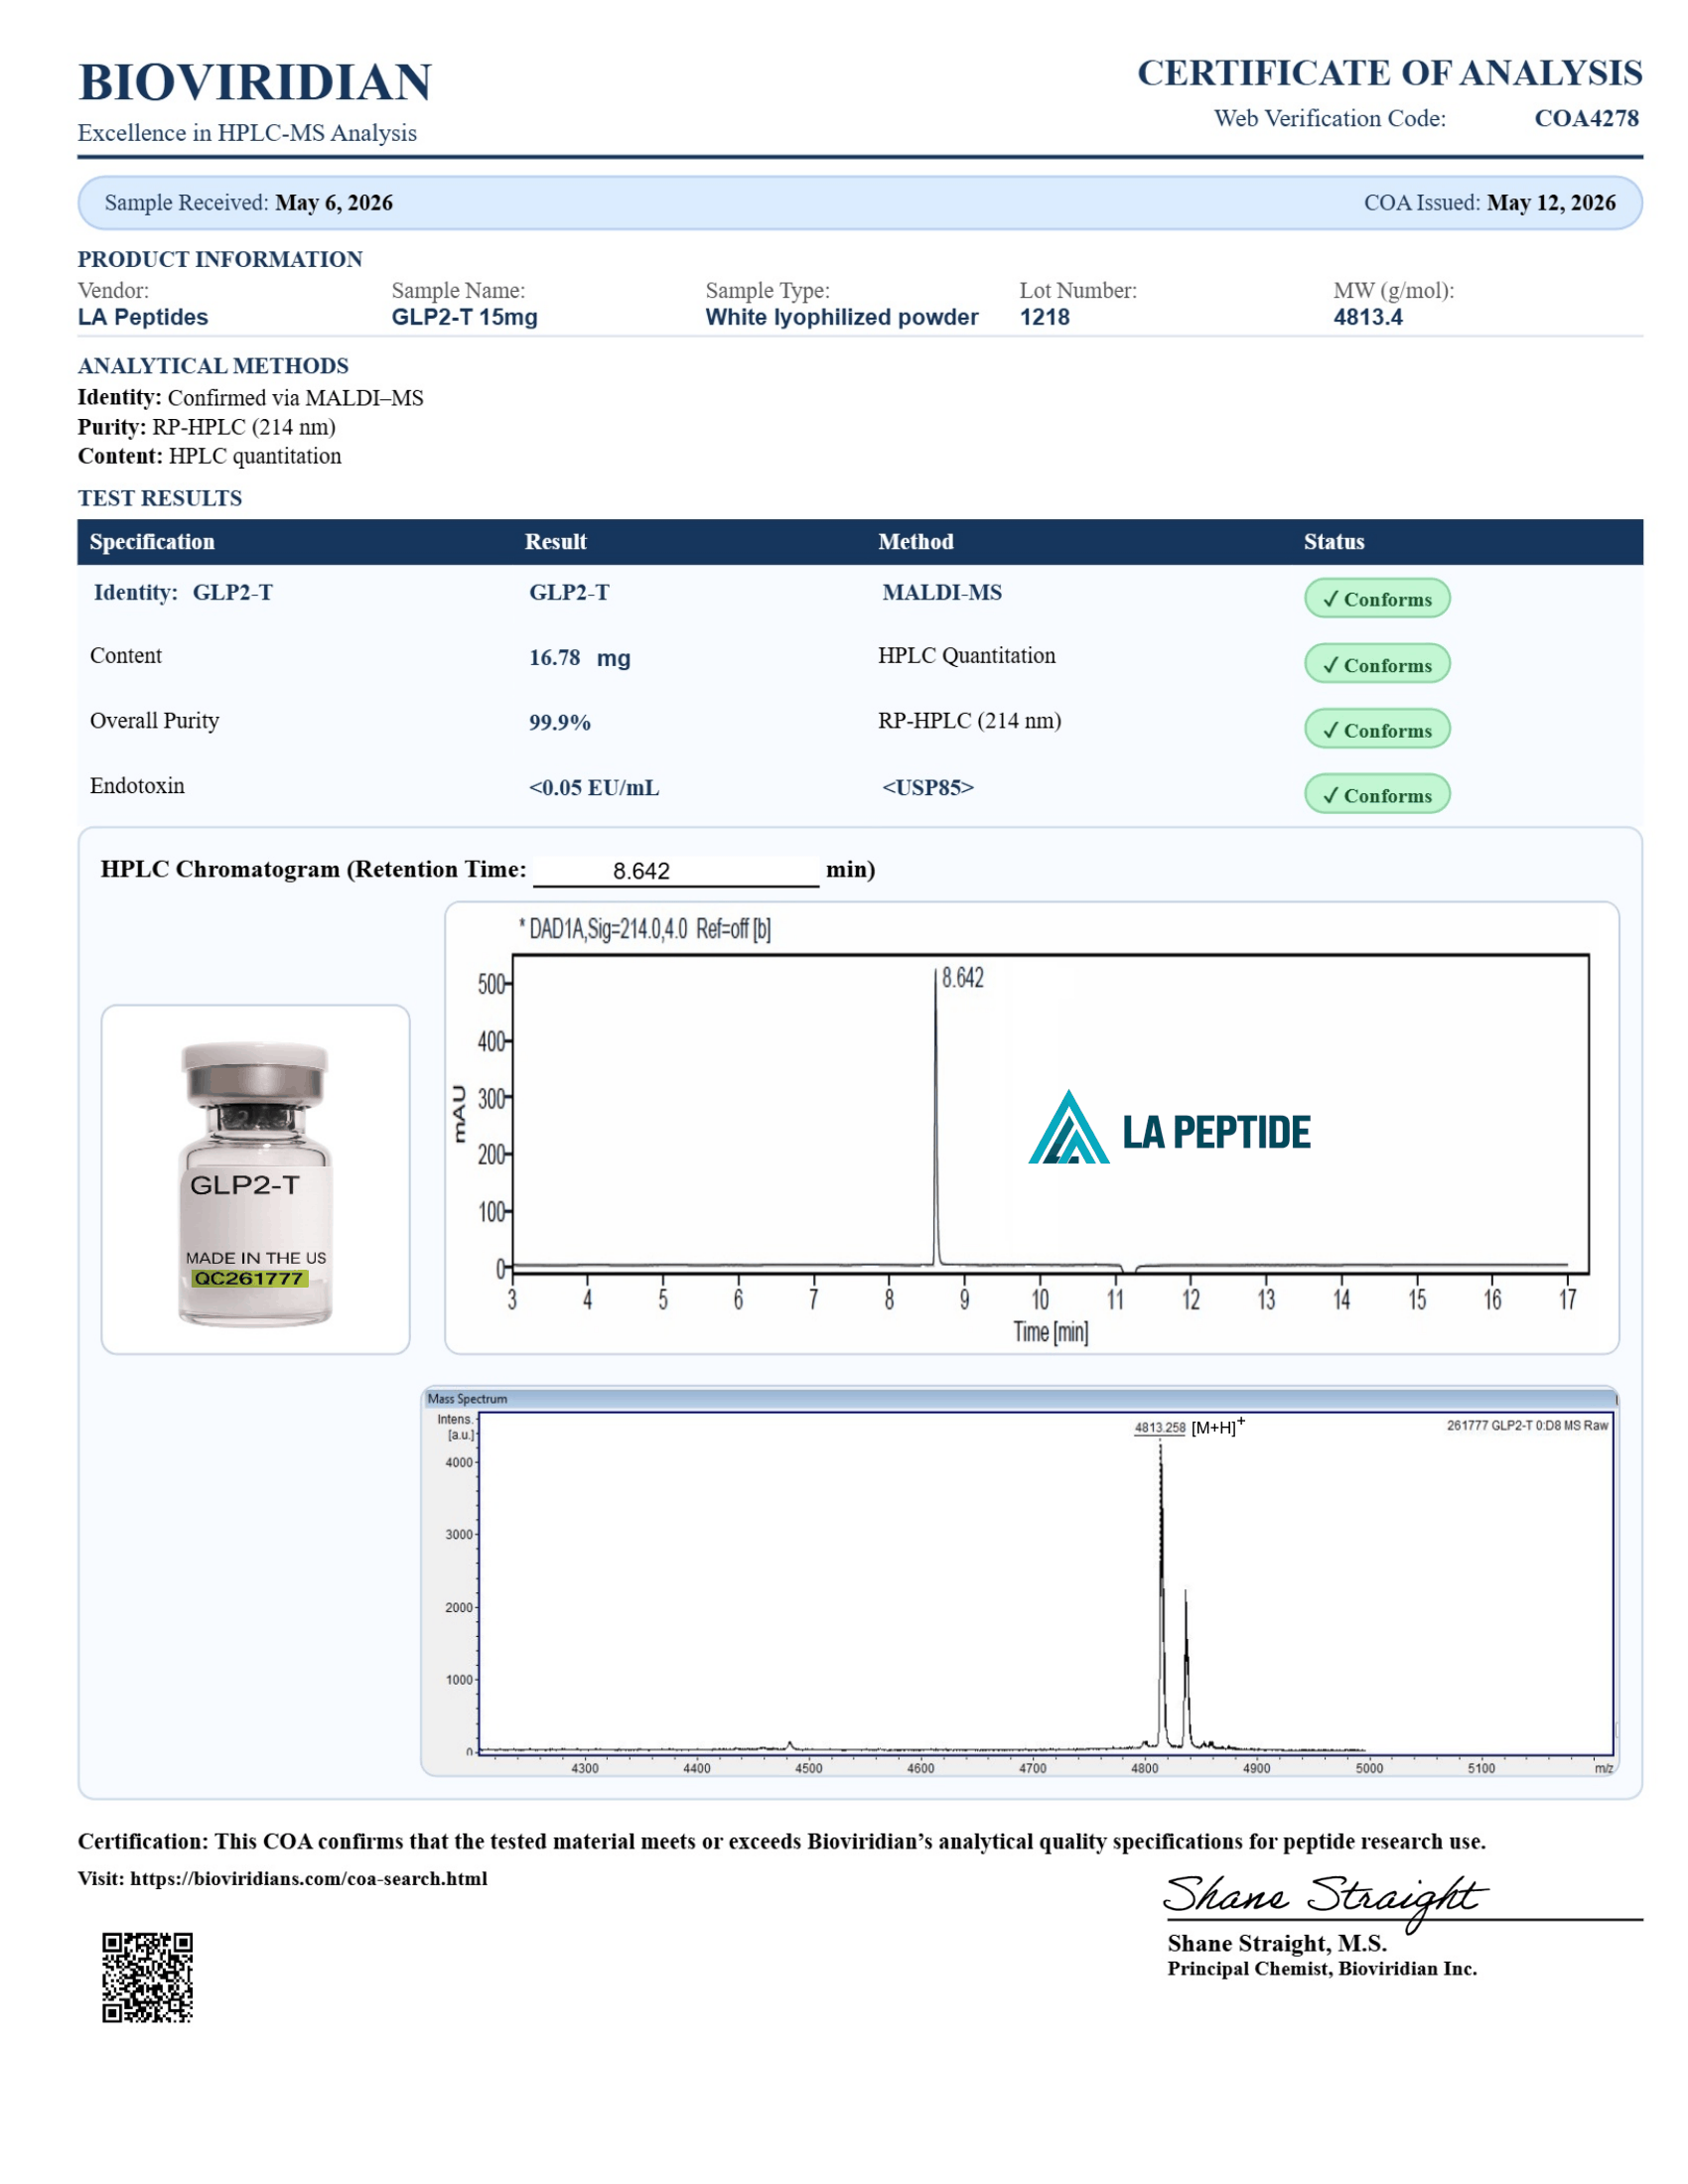Select the sample type 'White lyophilized powder'
The width and height of the screenshot is (1688, 2184).
(842, 317)
